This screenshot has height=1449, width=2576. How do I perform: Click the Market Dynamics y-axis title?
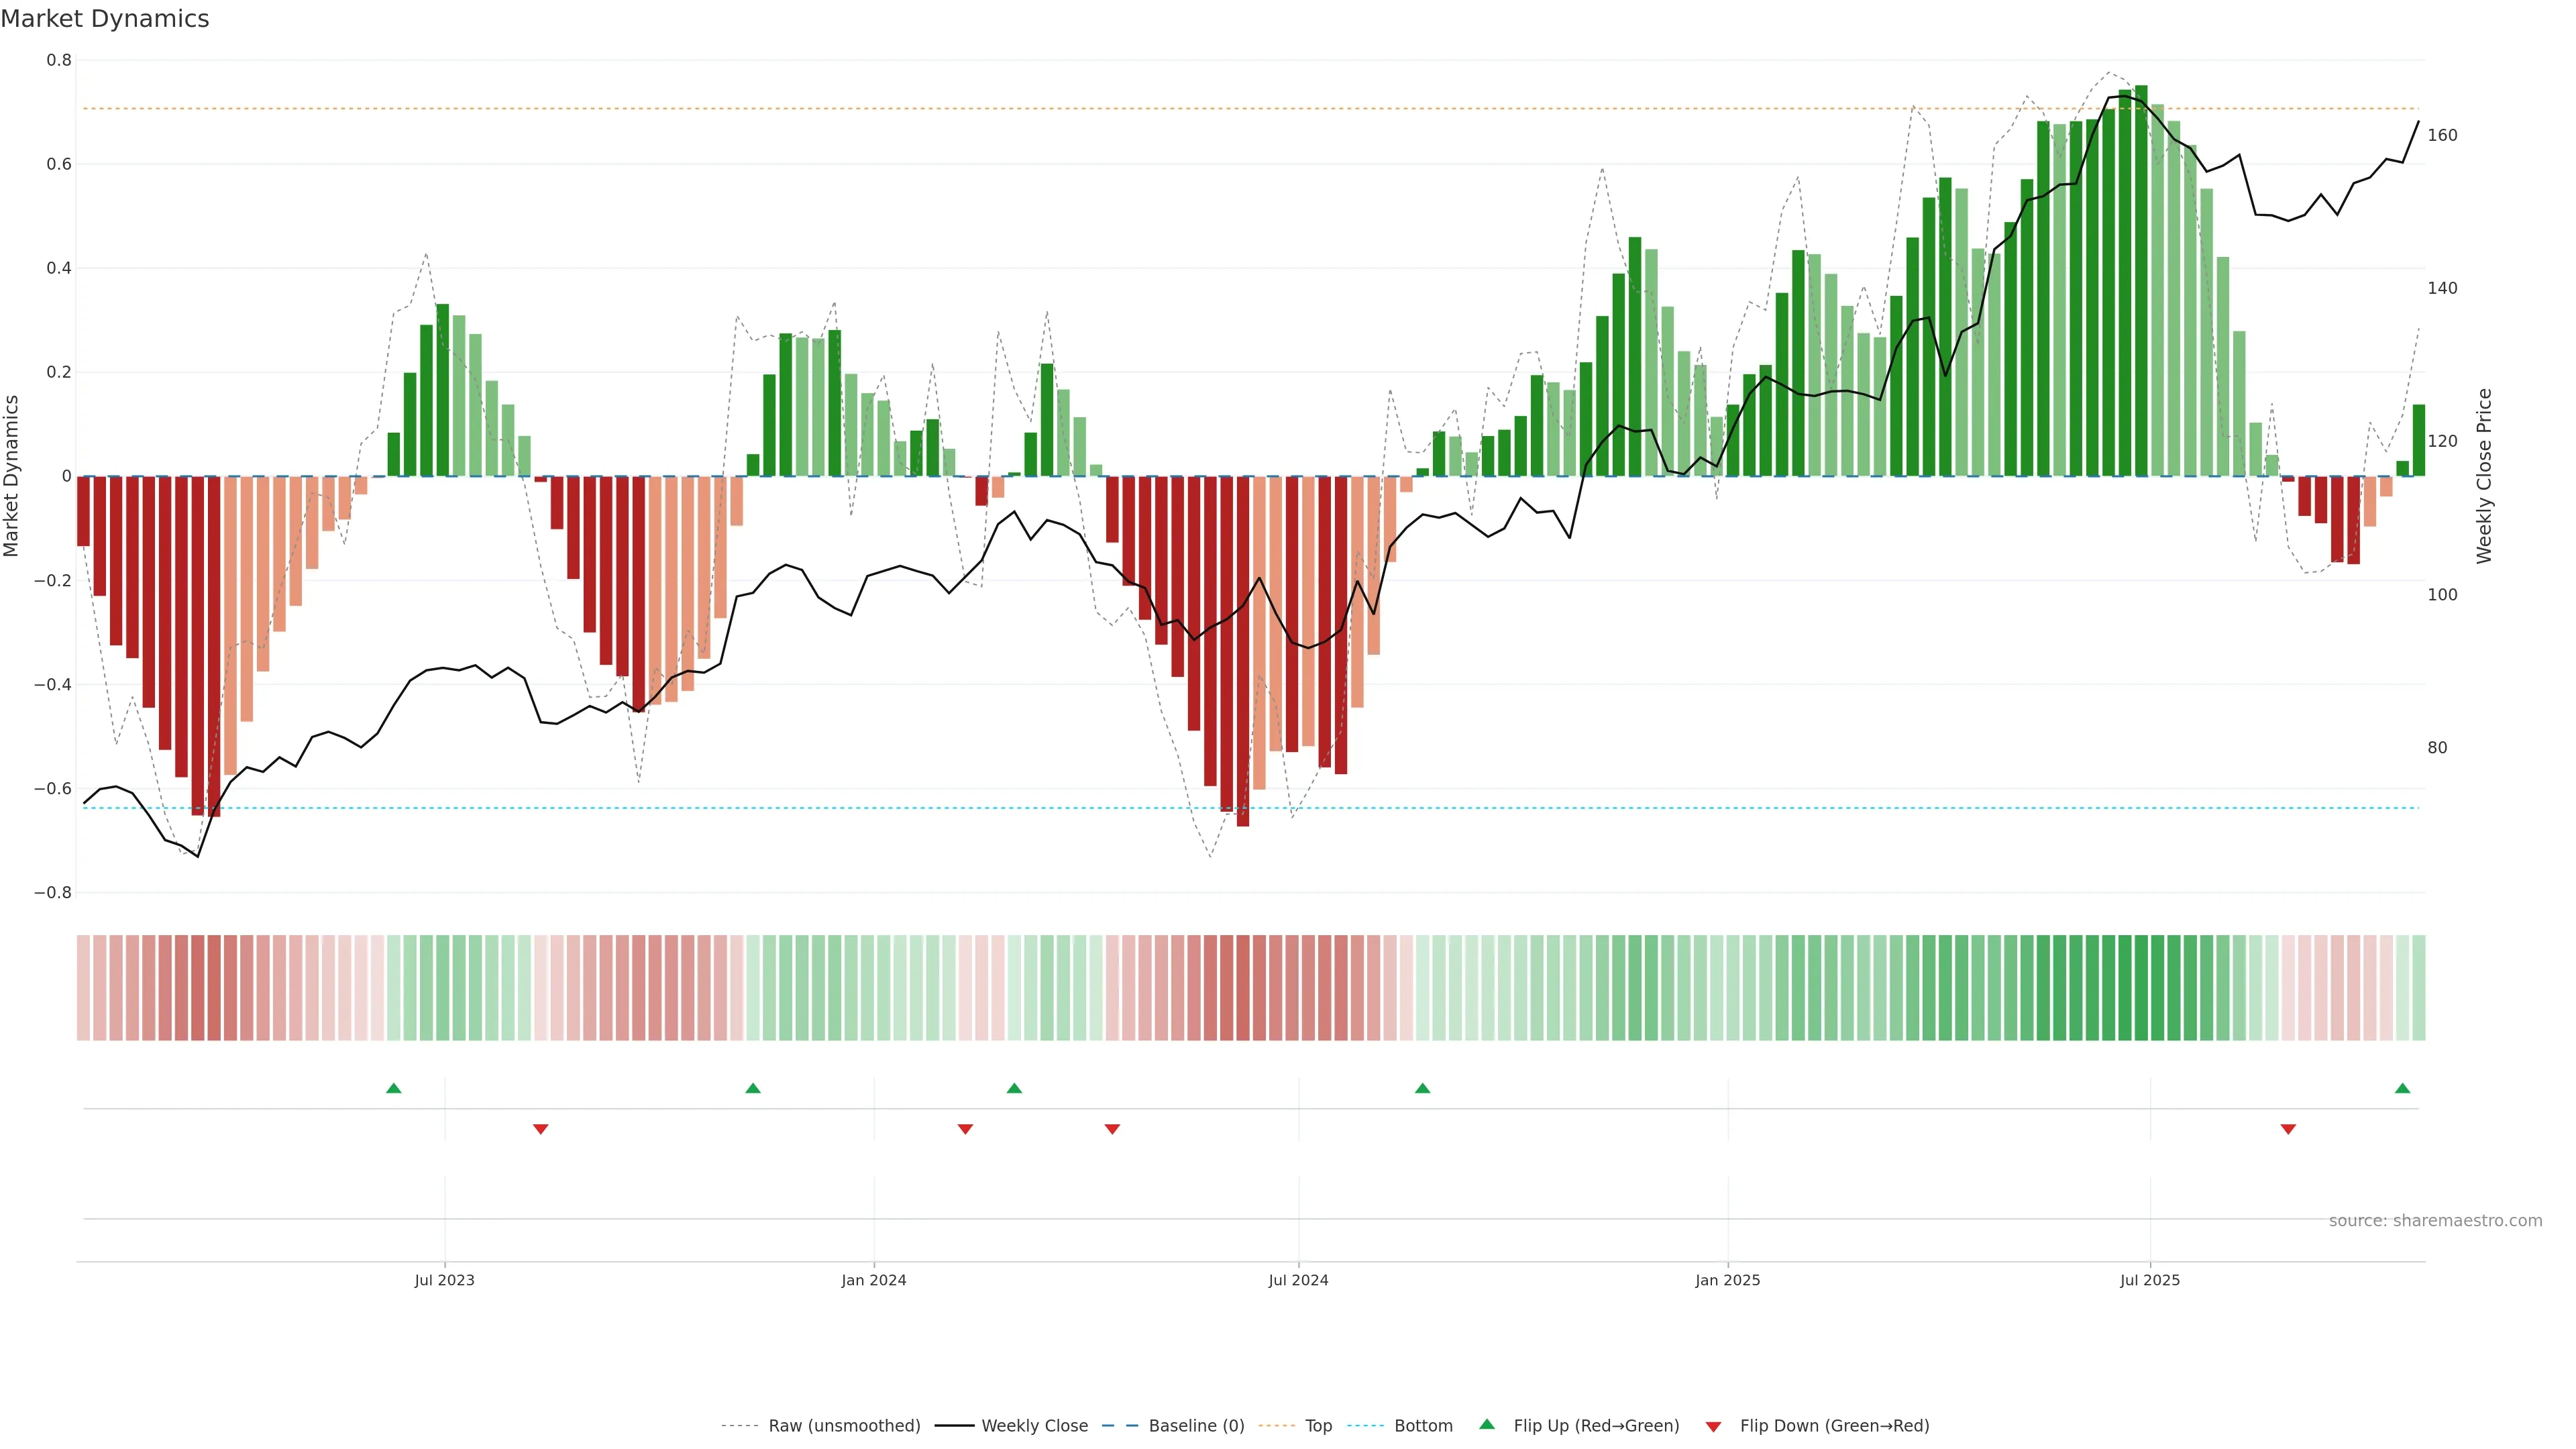(x=12, y=476)
